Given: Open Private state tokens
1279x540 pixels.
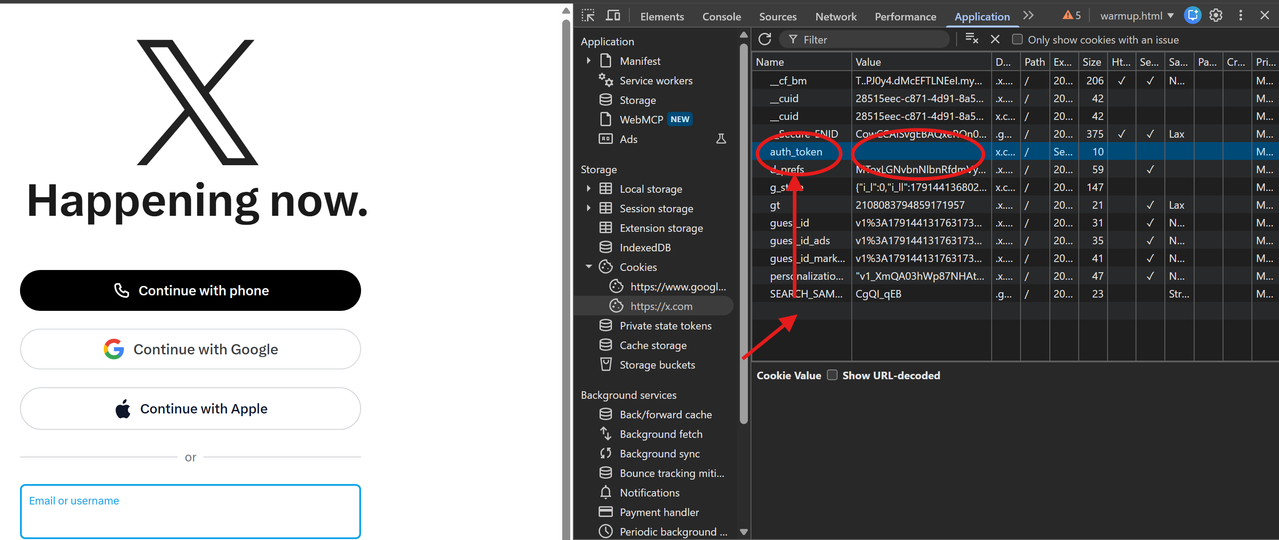Looking at the screenshot, I should click(x=665, y=325).
